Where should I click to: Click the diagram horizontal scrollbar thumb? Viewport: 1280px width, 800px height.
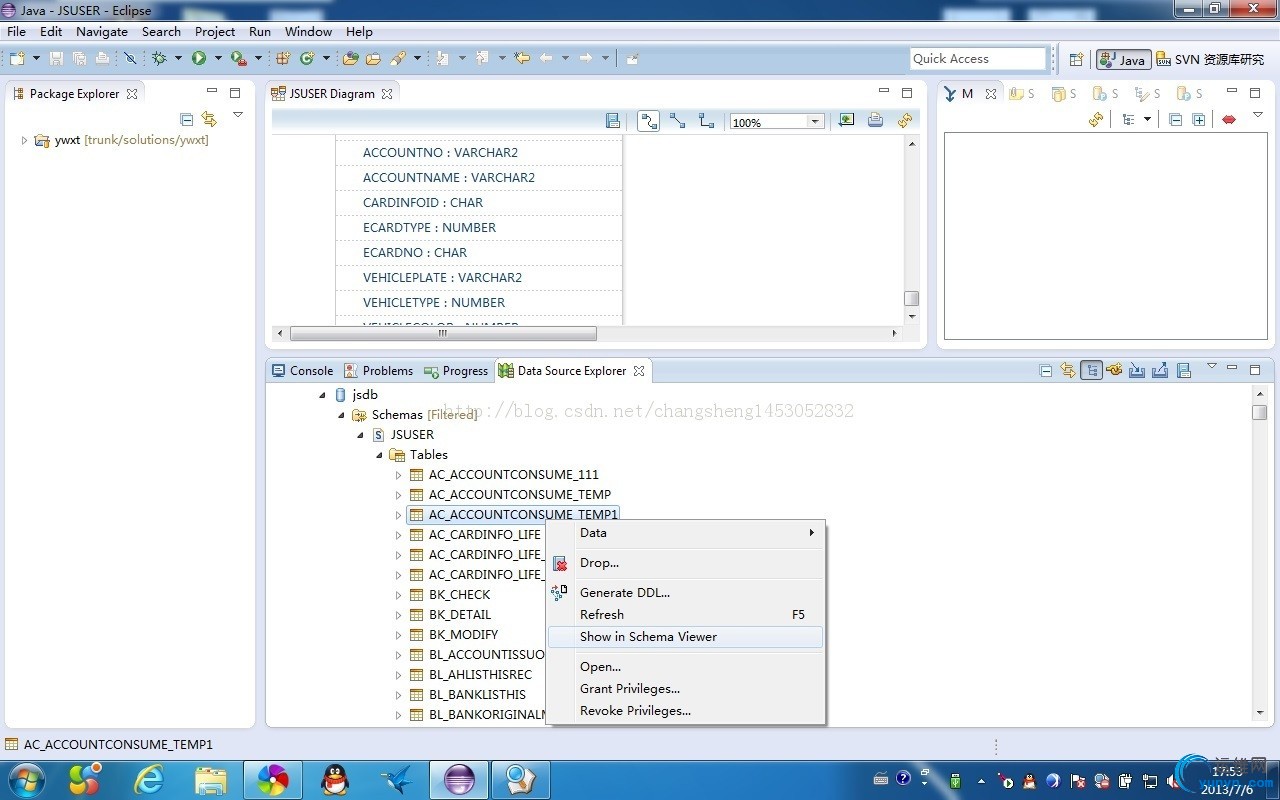pos(443,334)
